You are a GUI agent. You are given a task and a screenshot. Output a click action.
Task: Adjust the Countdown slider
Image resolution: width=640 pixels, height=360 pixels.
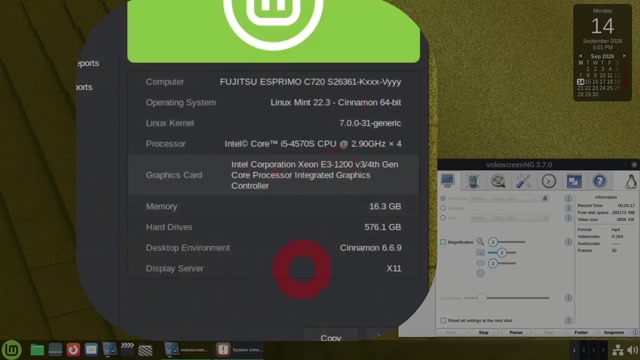point(506,298)
